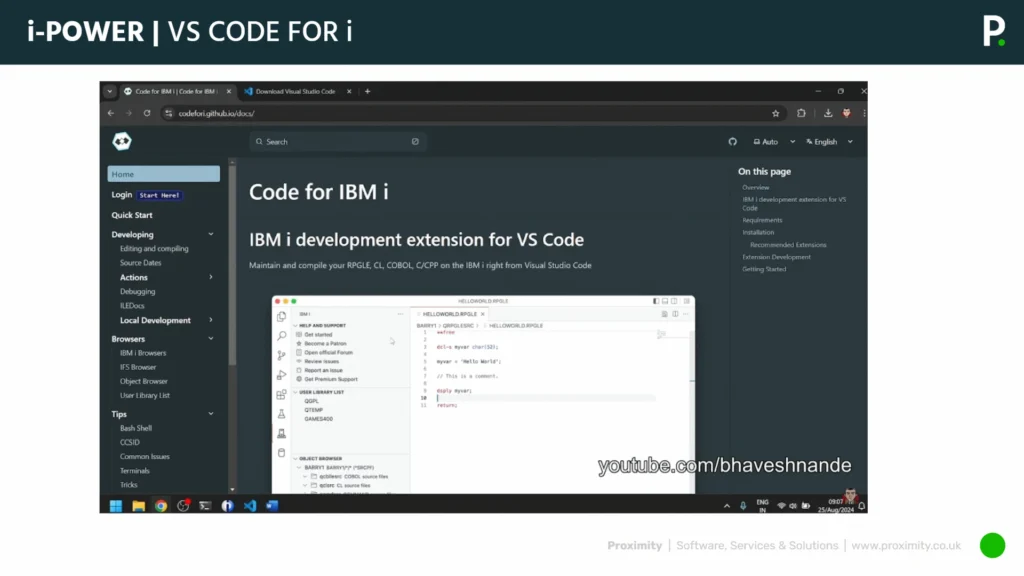
Task: Click the docs Search input field
Action: pos(338,142)
